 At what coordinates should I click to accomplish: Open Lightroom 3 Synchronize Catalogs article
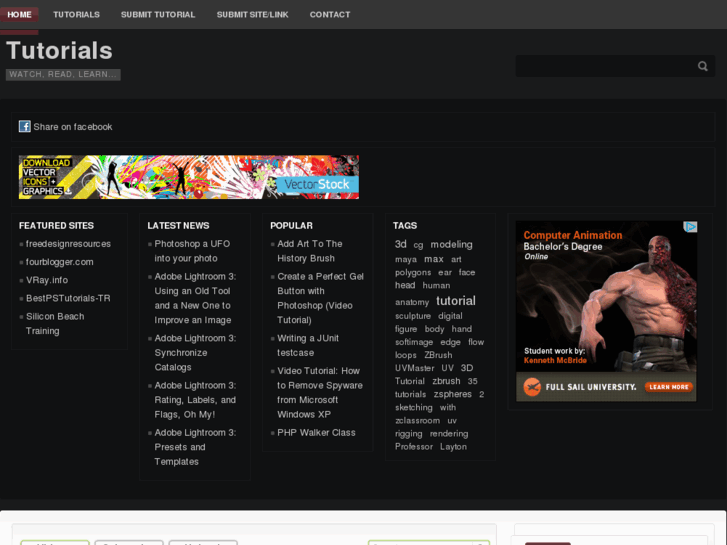pos(195,353)
